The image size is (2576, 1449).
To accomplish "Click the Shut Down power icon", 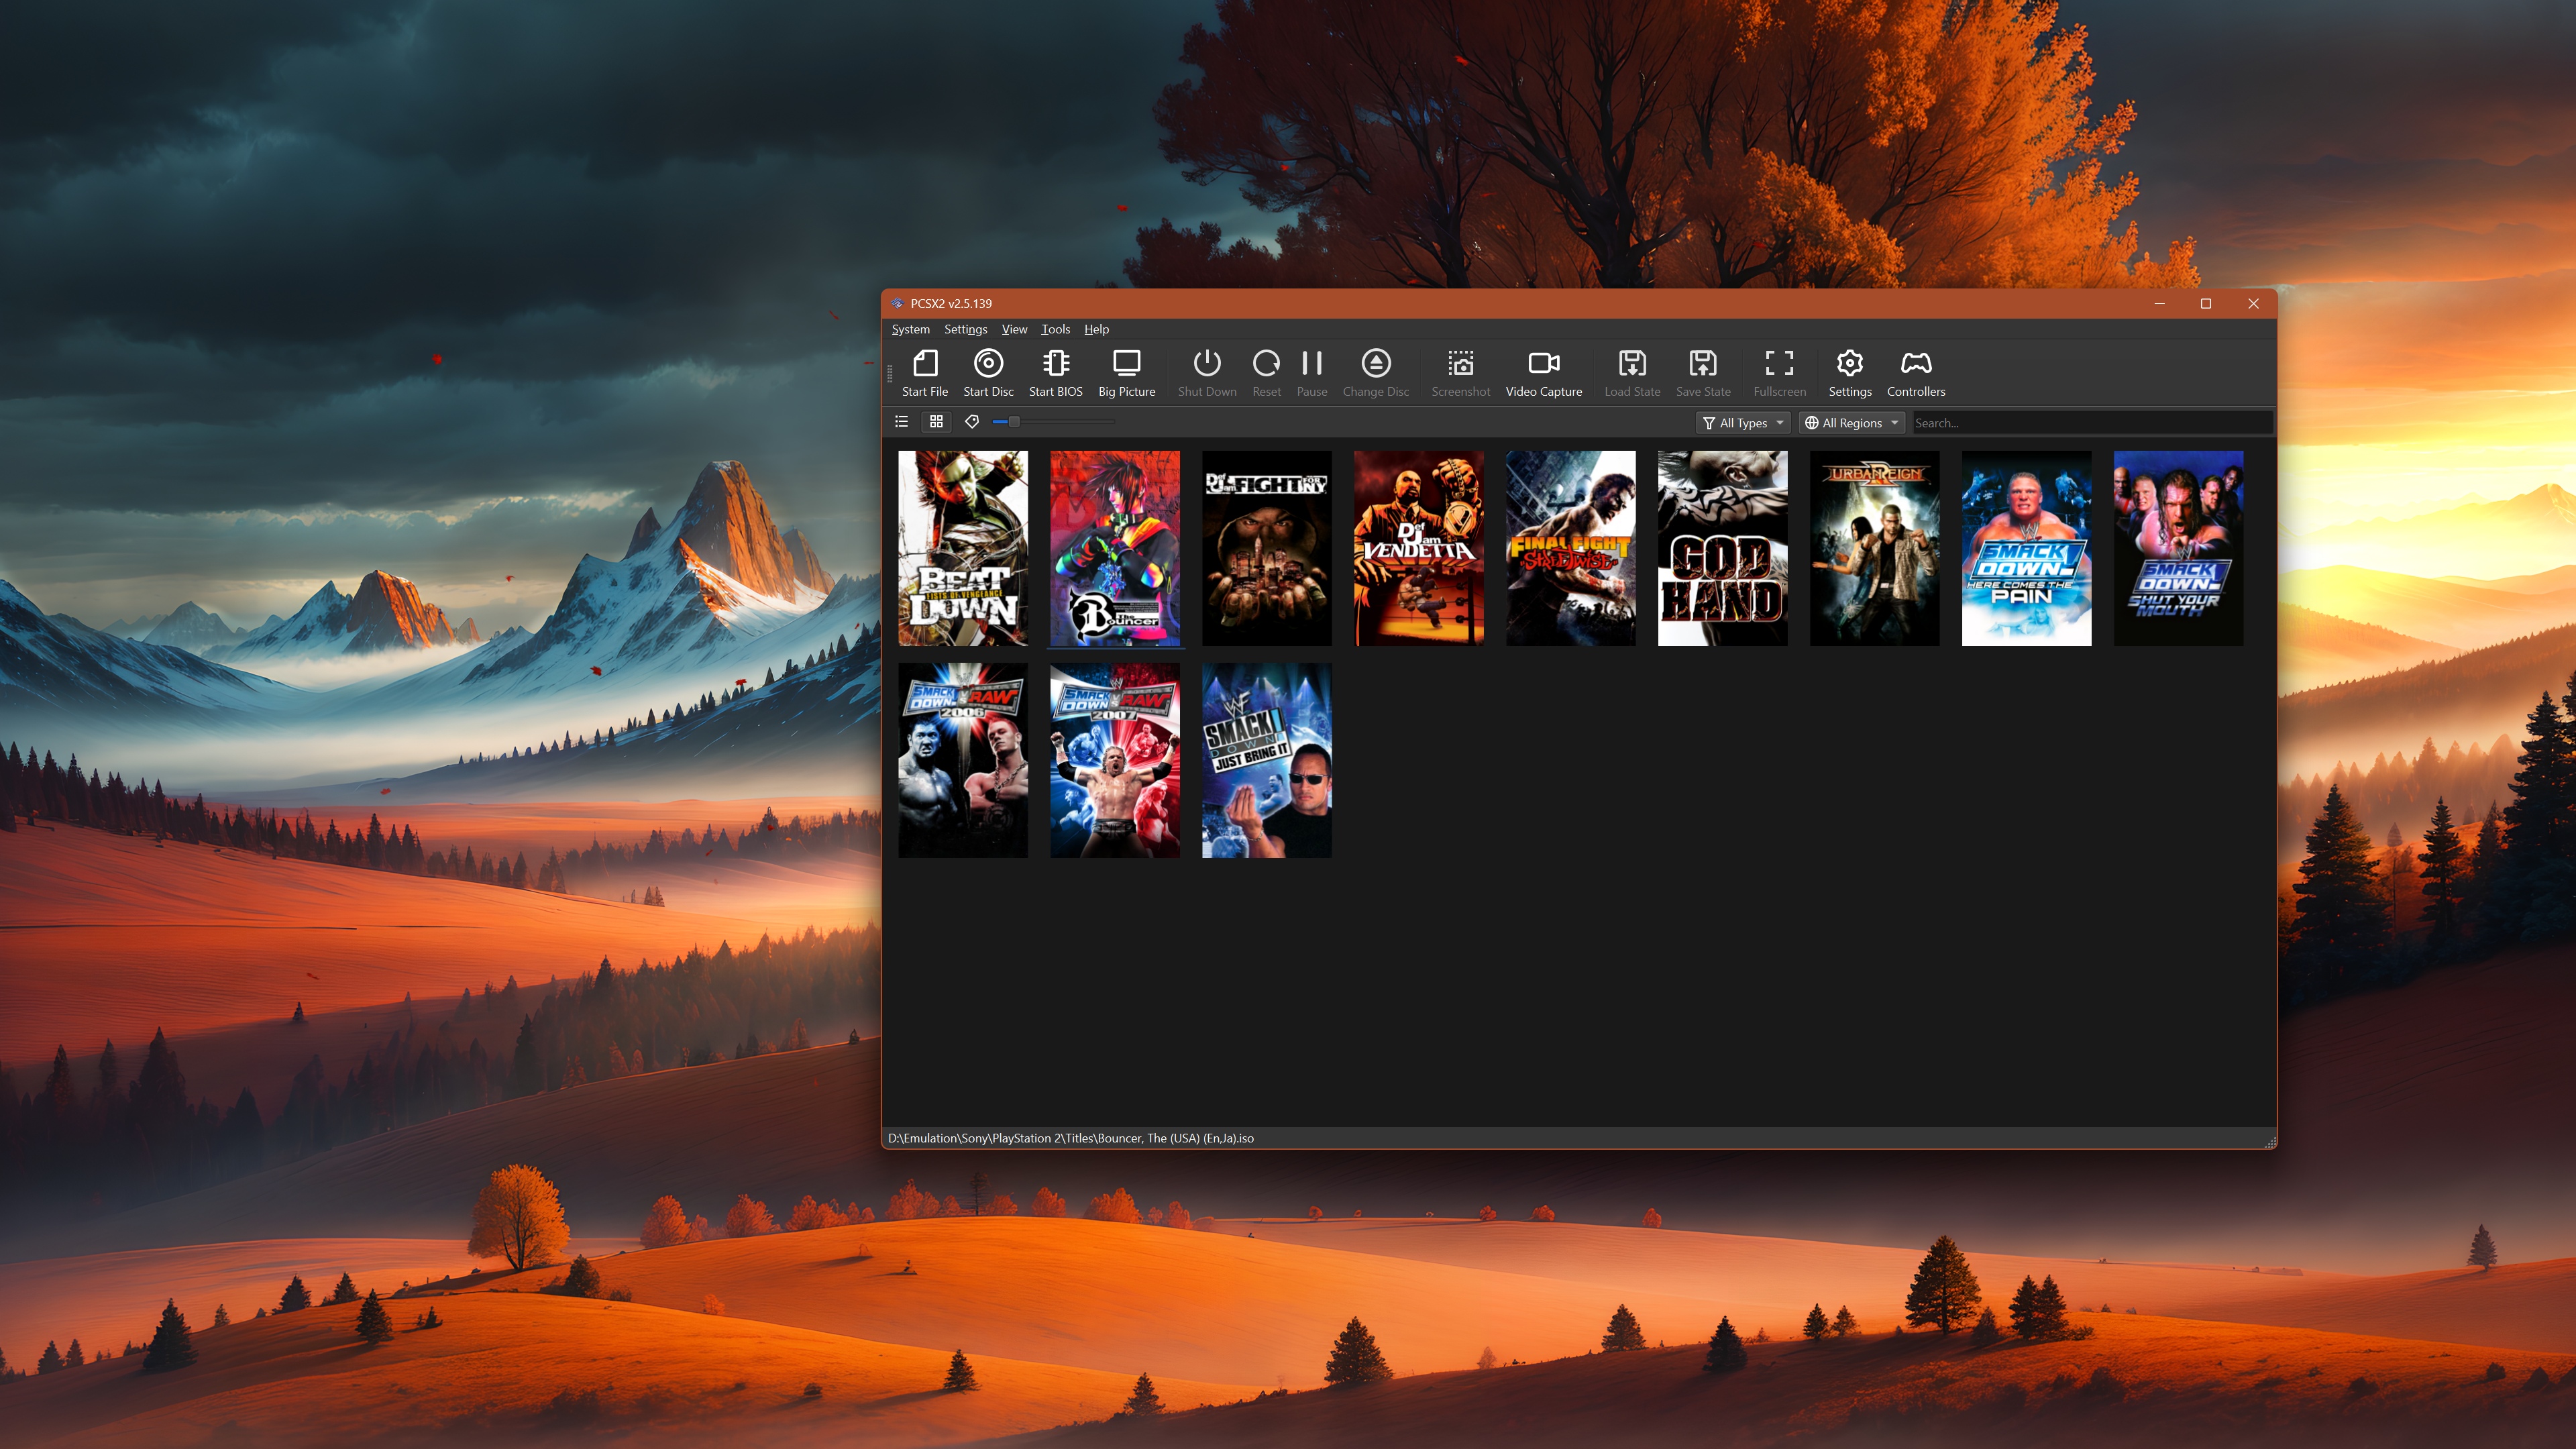I will pos(1207,374).
